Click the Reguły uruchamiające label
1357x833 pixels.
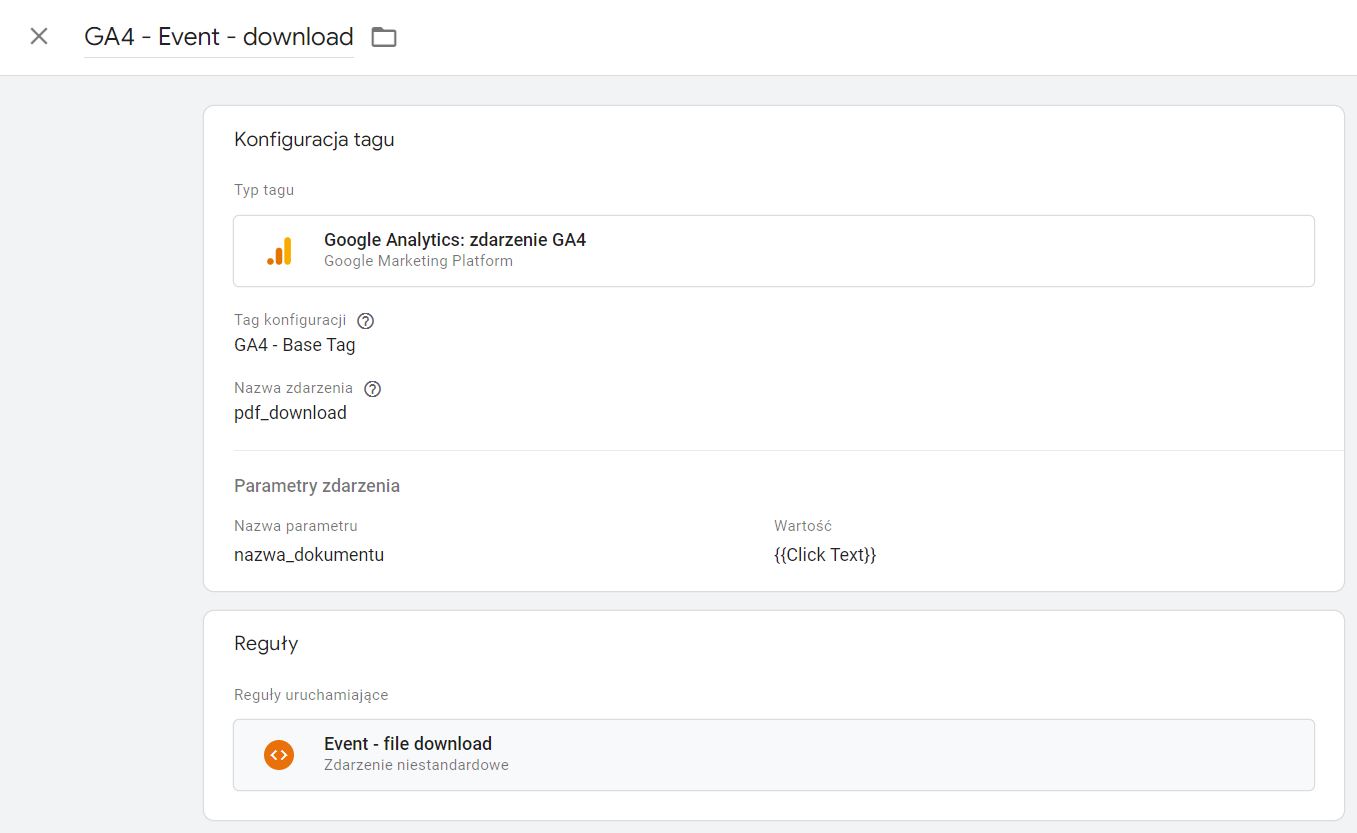pyautogui.click(x=311, y=695)
